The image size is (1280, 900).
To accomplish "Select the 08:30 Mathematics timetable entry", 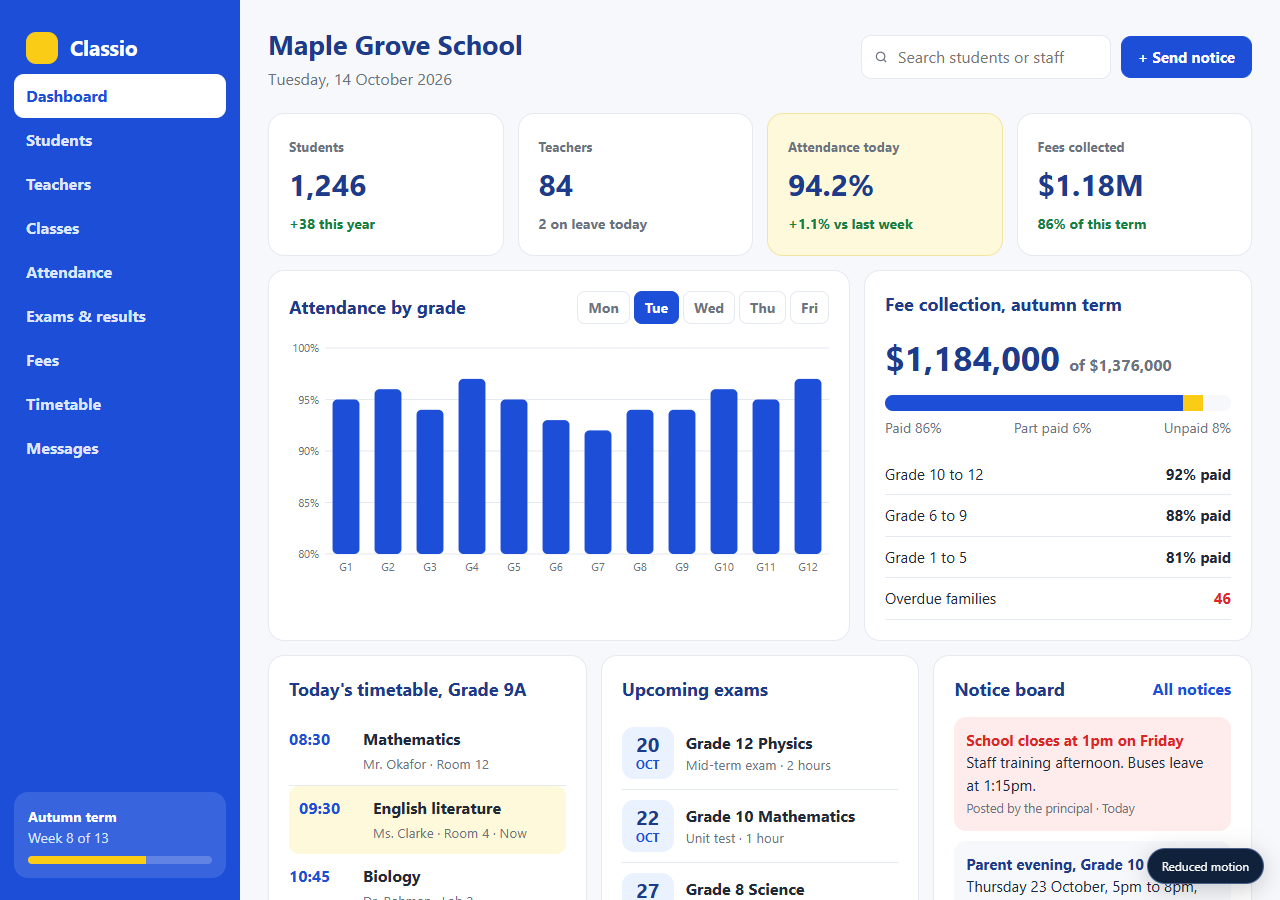I will 427,751.
